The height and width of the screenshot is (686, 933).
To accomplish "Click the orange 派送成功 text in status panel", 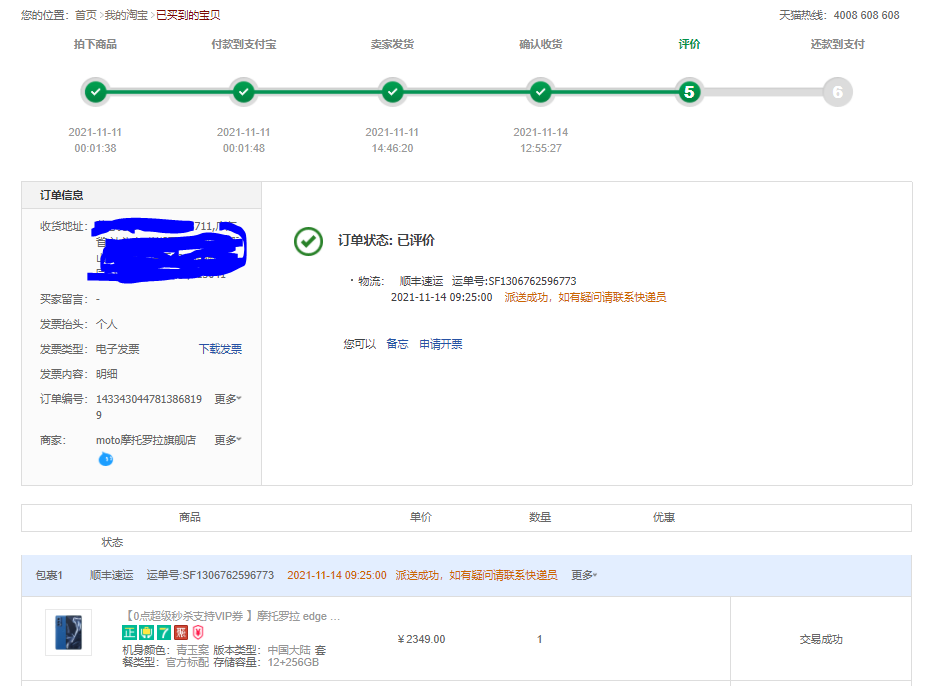I will pyautogui.click(x=586, y=297).
